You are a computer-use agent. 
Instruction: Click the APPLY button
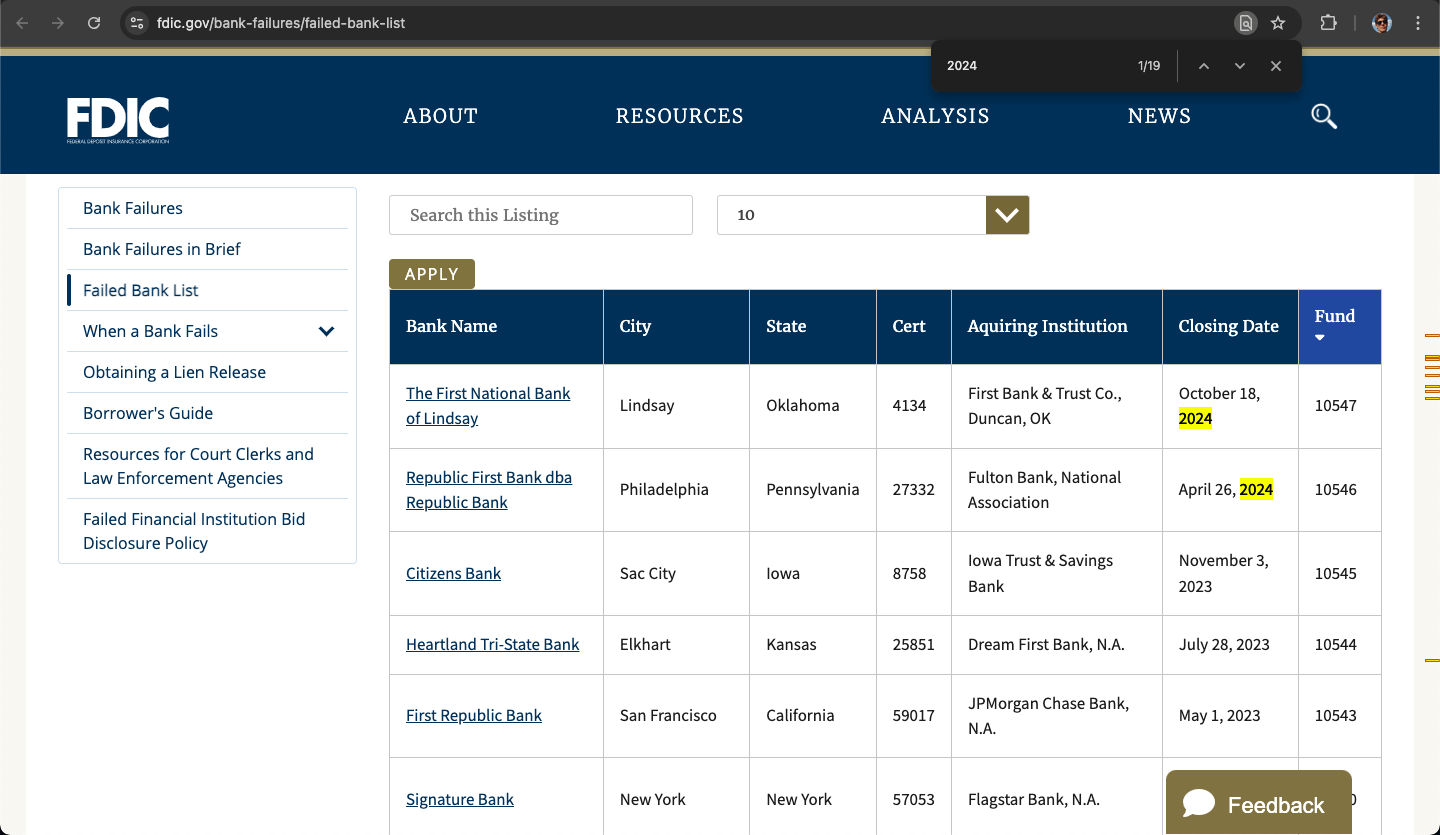tap(432, 274)
